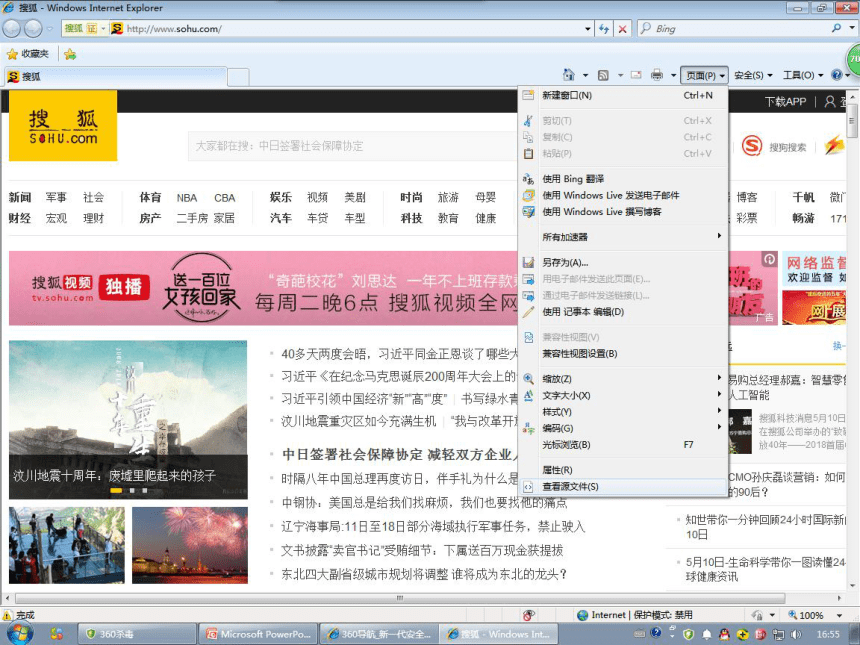Click the Refresh page icon
This screenshot has width=860, height=645.
tap(604, 29)
